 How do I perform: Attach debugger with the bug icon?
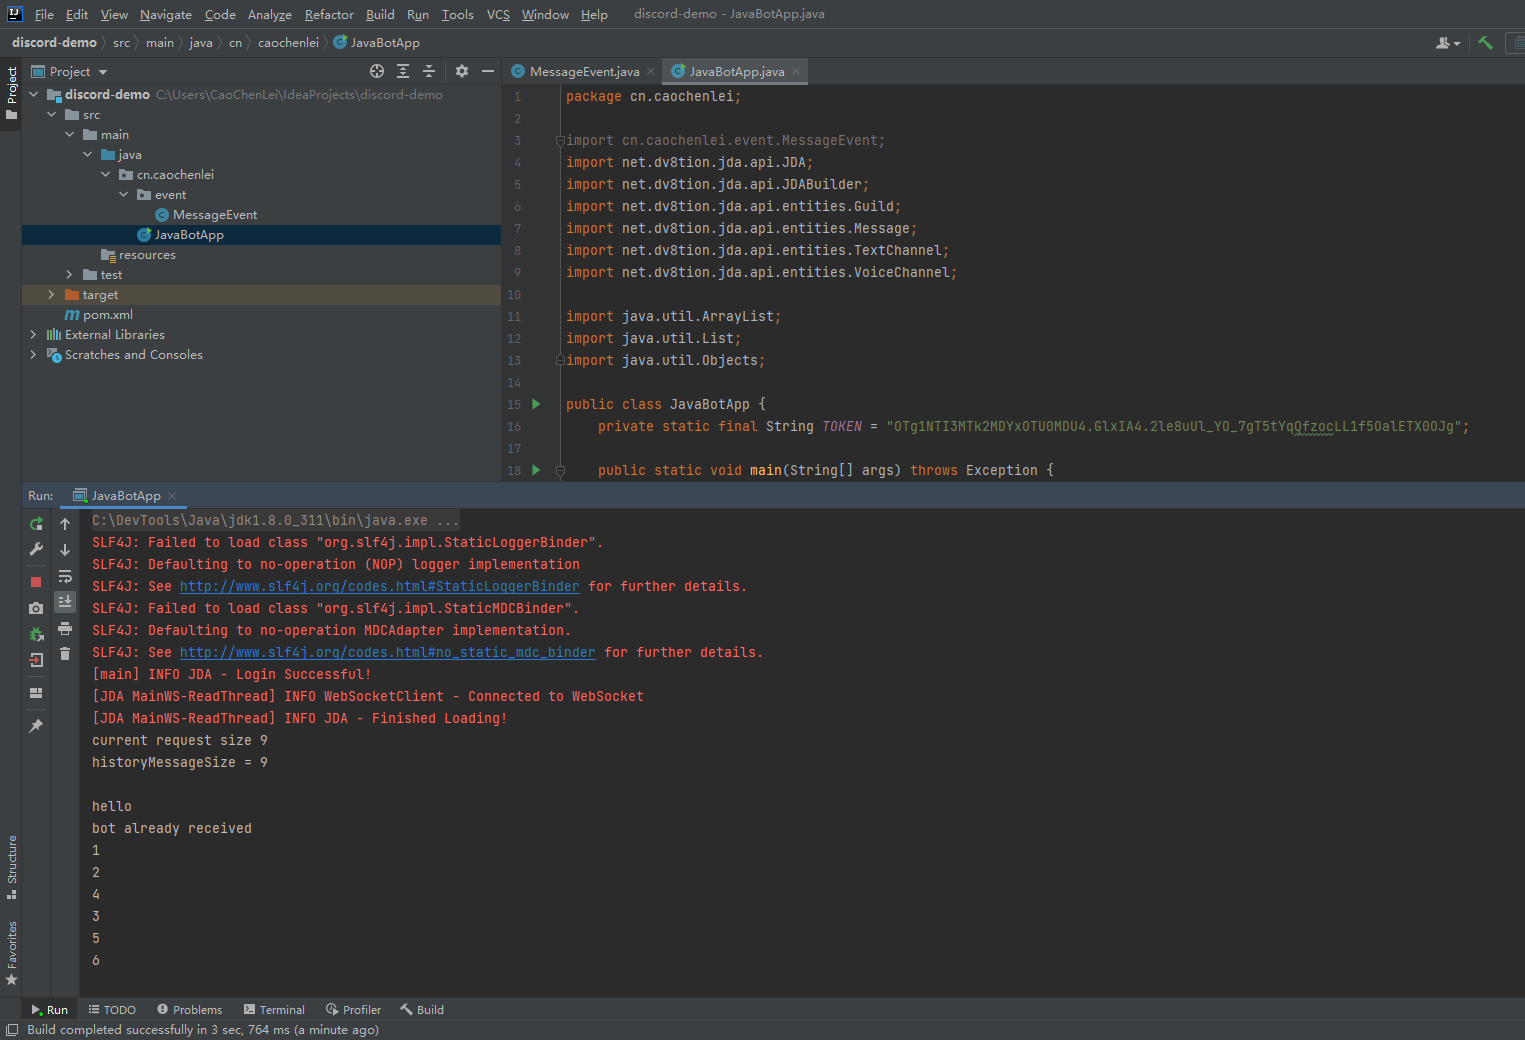point(36,634)
